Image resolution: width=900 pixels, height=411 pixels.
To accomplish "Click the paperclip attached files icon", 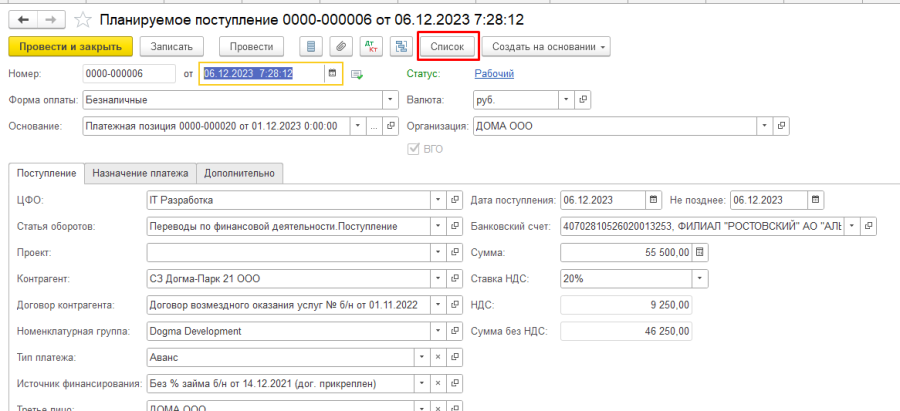I will point(341,47).
